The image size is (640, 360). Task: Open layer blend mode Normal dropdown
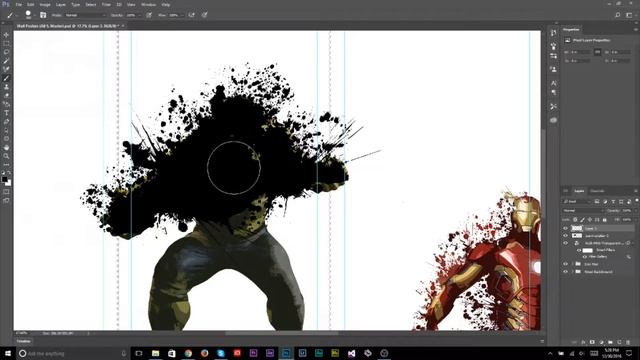pyautogui.click(x=584, y=211)
